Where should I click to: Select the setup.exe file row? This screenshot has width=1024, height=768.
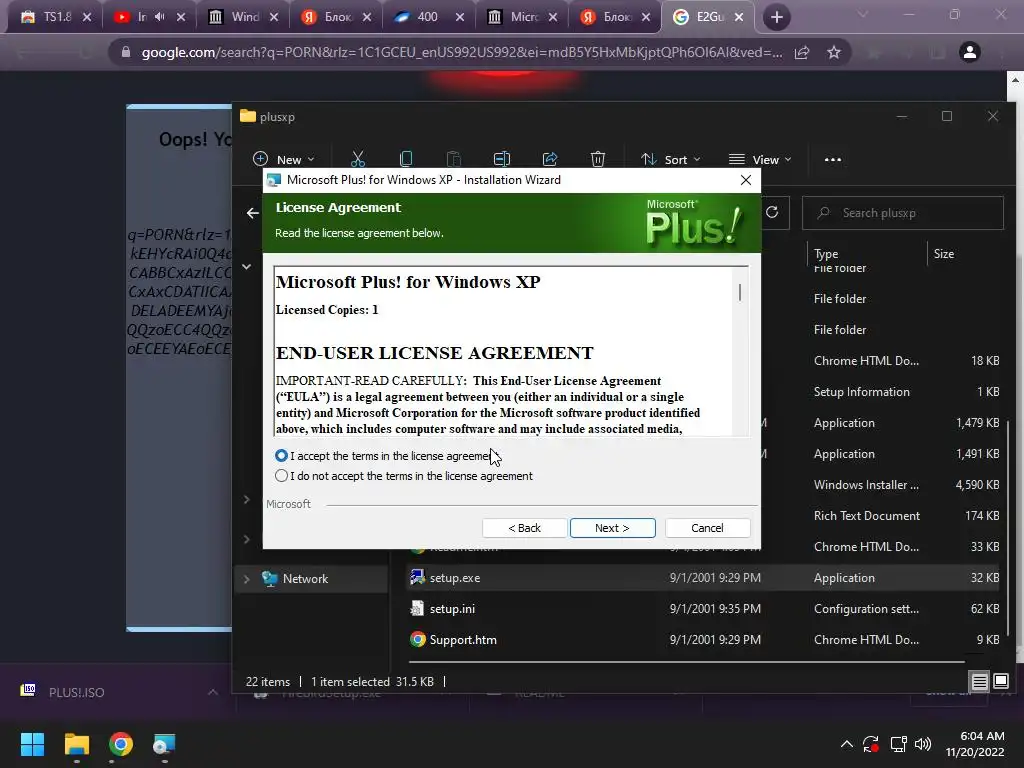click(703, 578)
